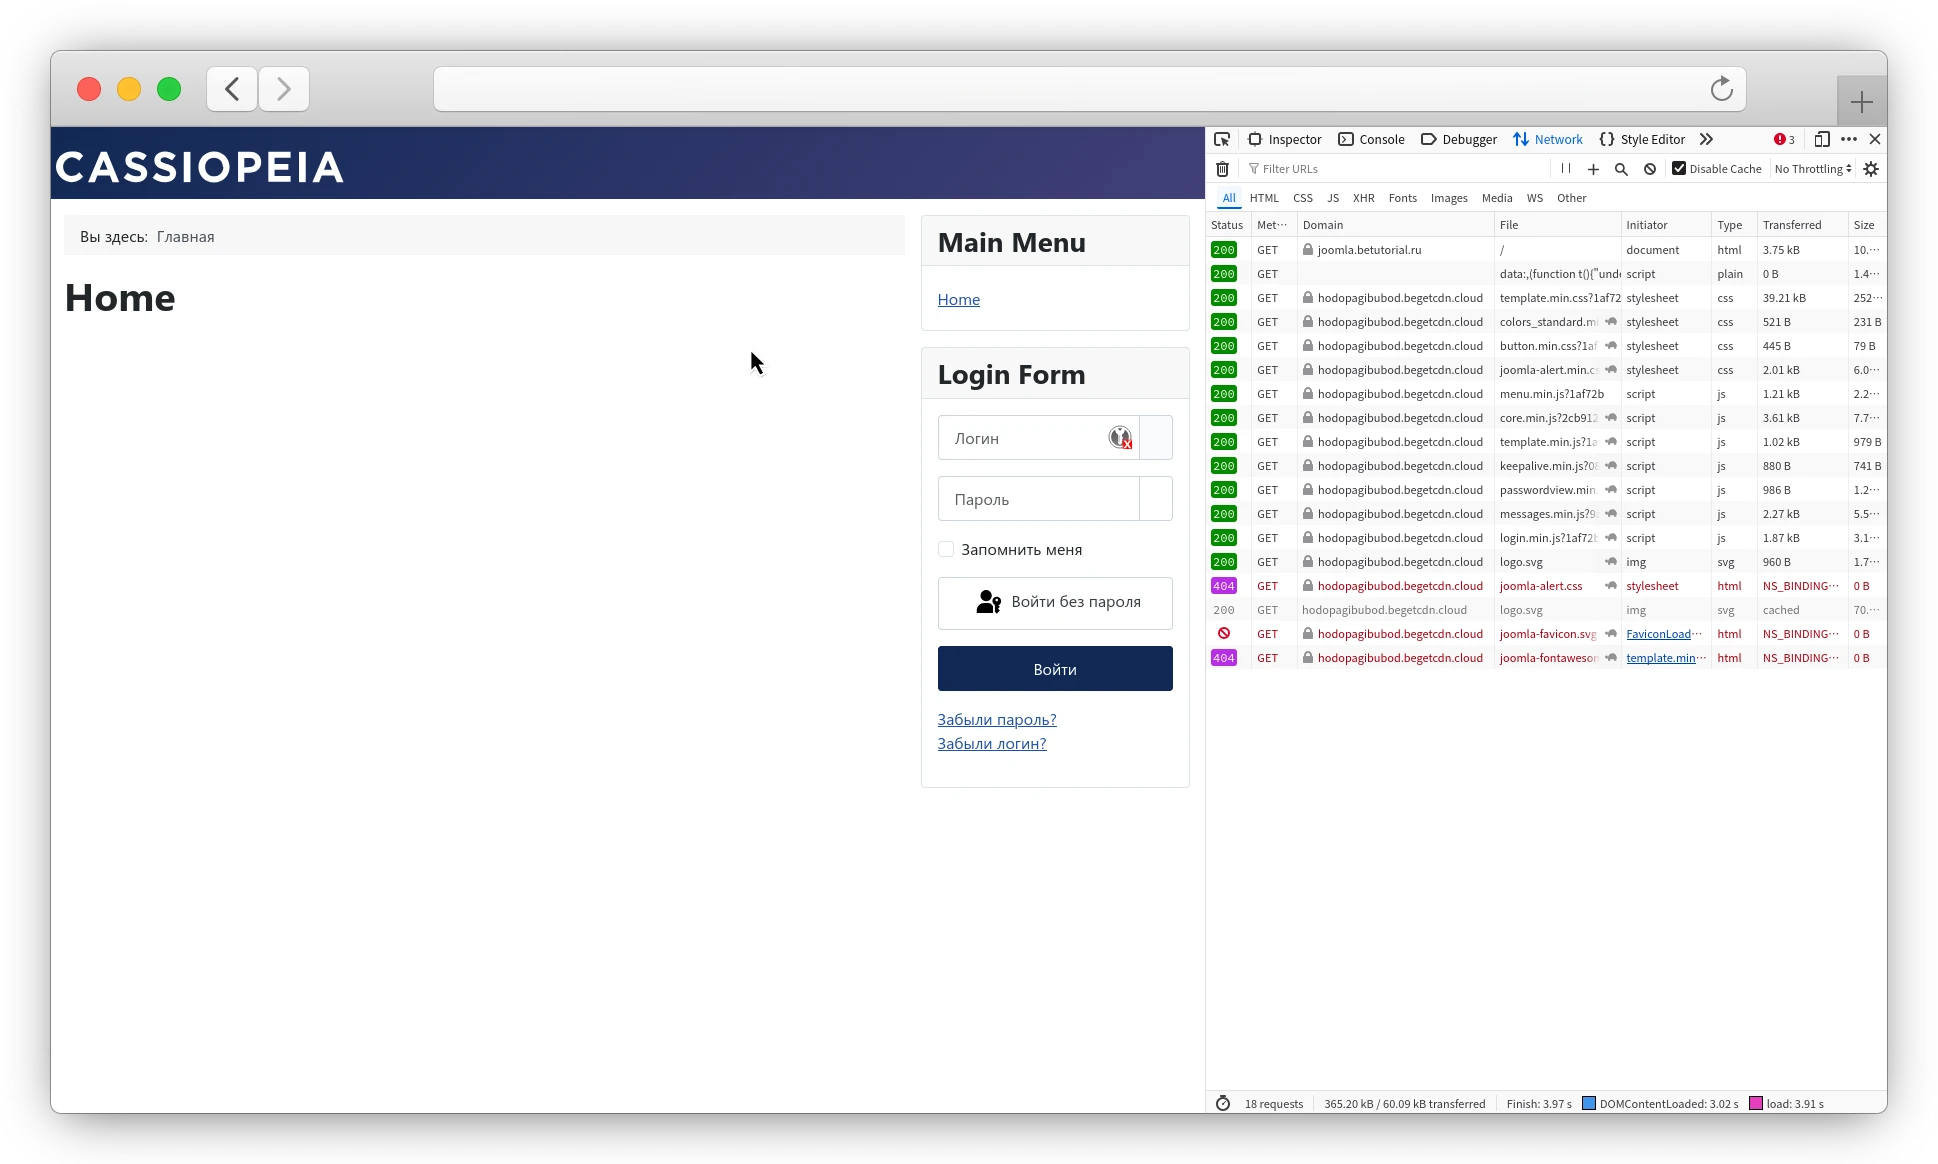Focus the Filter URLs input field
The height and width of the screenshot is (1164, 1938).
pyautogui.click(x=1400, y=169)
